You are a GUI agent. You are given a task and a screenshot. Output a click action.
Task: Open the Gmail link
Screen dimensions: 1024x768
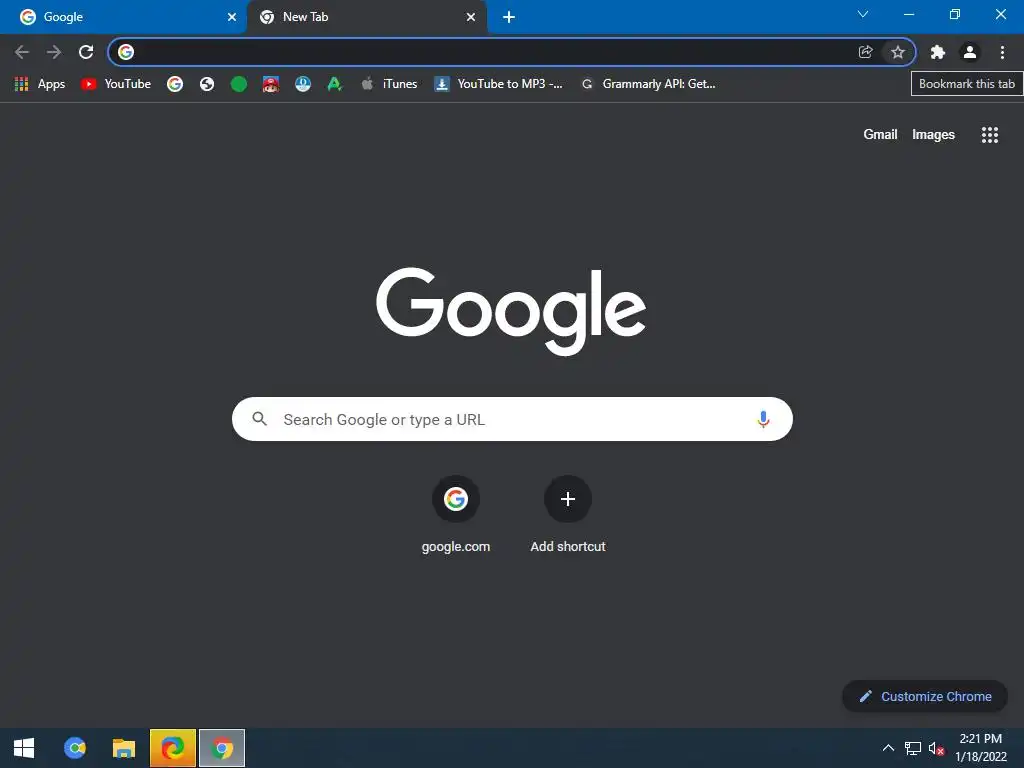(880, 135)
